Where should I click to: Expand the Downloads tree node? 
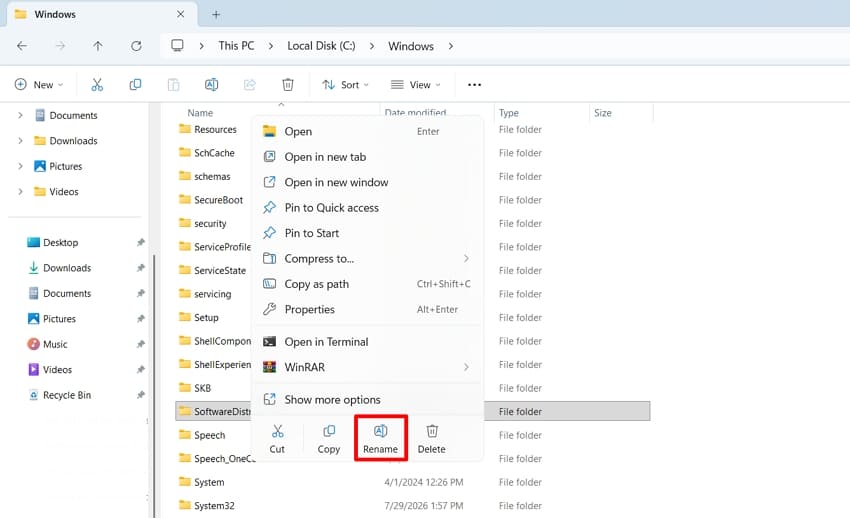tap(20, 140)
